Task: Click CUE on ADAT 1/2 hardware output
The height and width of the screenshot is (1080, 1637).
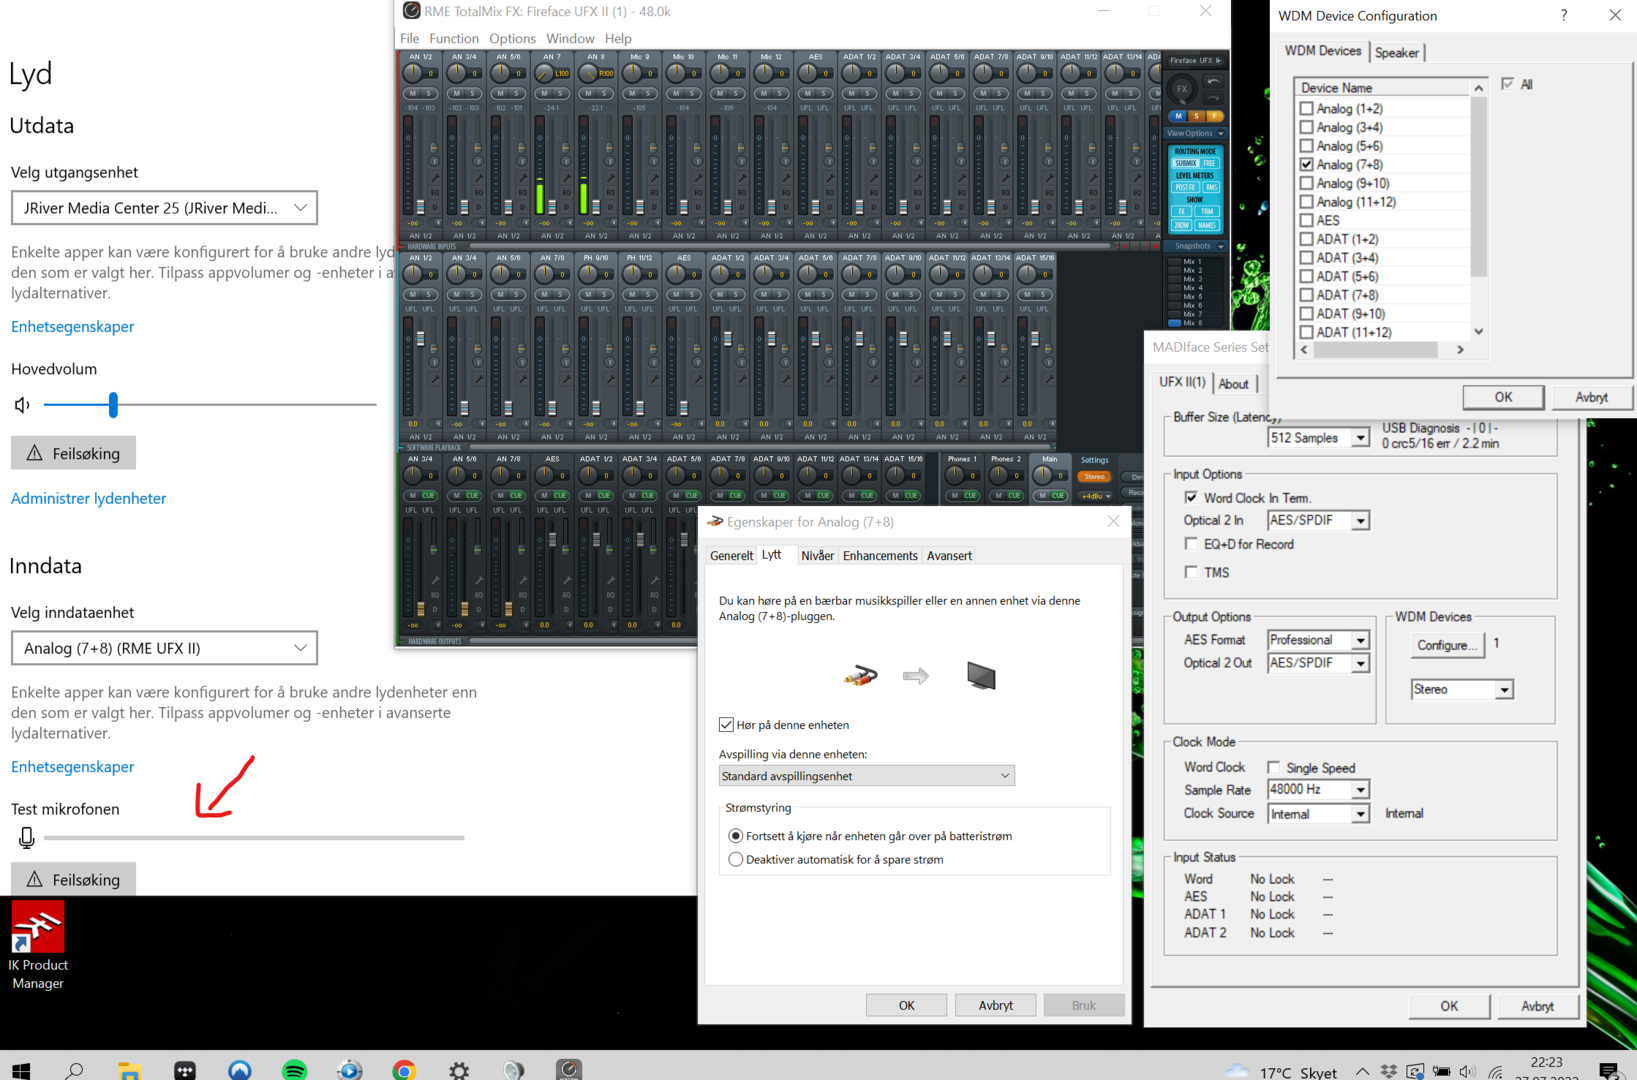Action: tap(604, 495)
